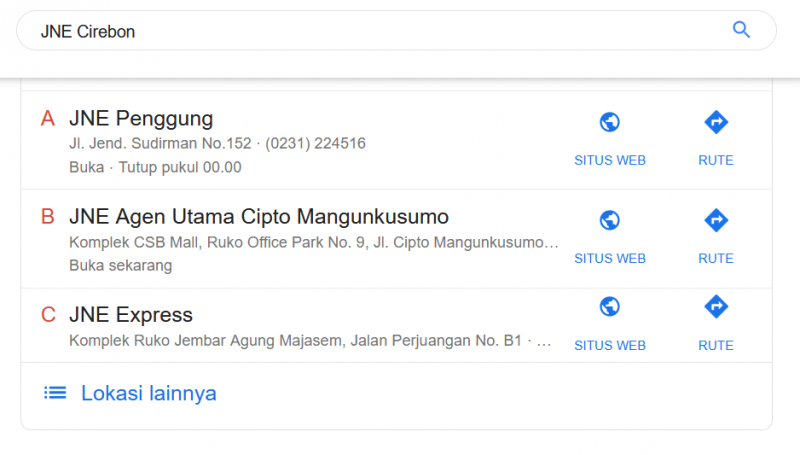Open globe icon for JNE Agen Utama
This screenshot has width=800, height=455.
pos(610,220)
